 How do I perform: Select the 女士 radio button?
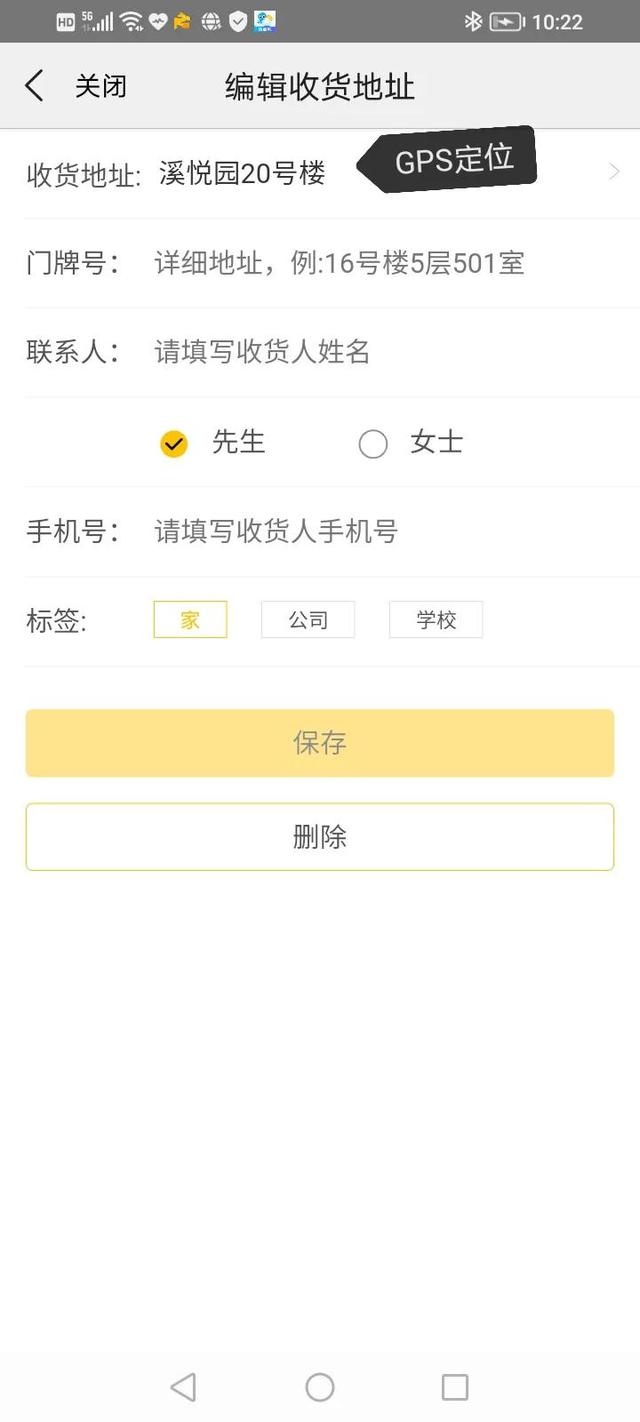373,443
